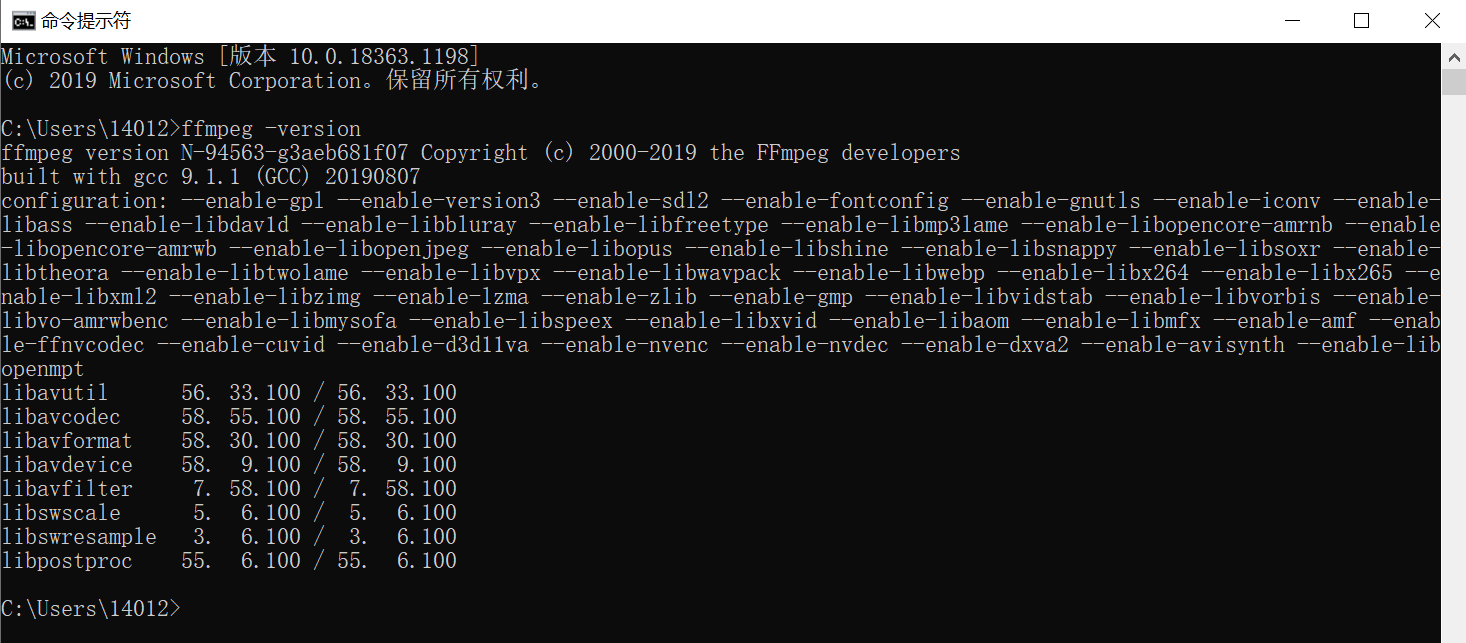This screenshot has height=643, width=1466.
Task: Maximize the Command Prompt window
Action: point(1361,21)
